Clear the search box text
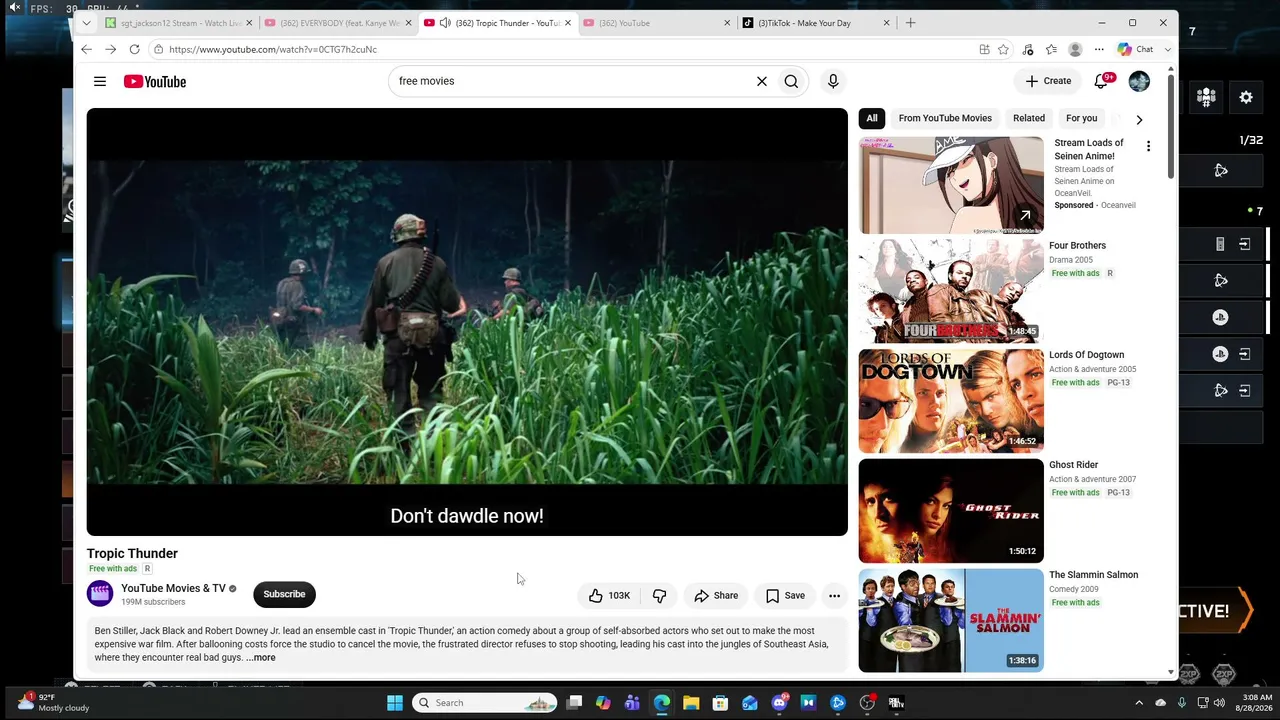The width and height of the screenshot is (1280, 720). (762, 81)
